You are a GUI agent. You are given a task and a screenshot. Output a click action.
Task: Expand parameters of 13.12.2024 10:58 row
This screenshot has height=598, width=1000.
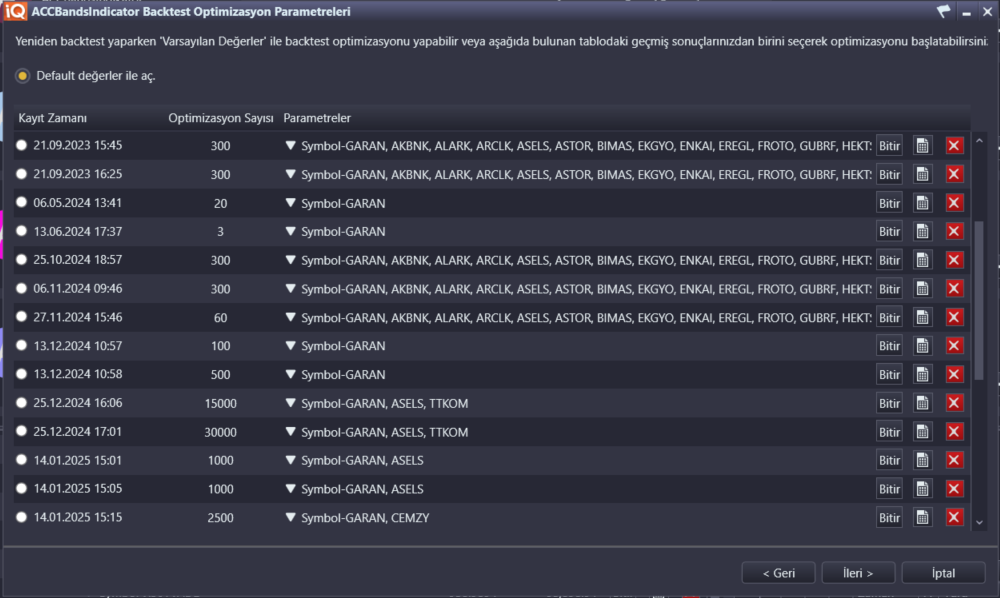290,374
